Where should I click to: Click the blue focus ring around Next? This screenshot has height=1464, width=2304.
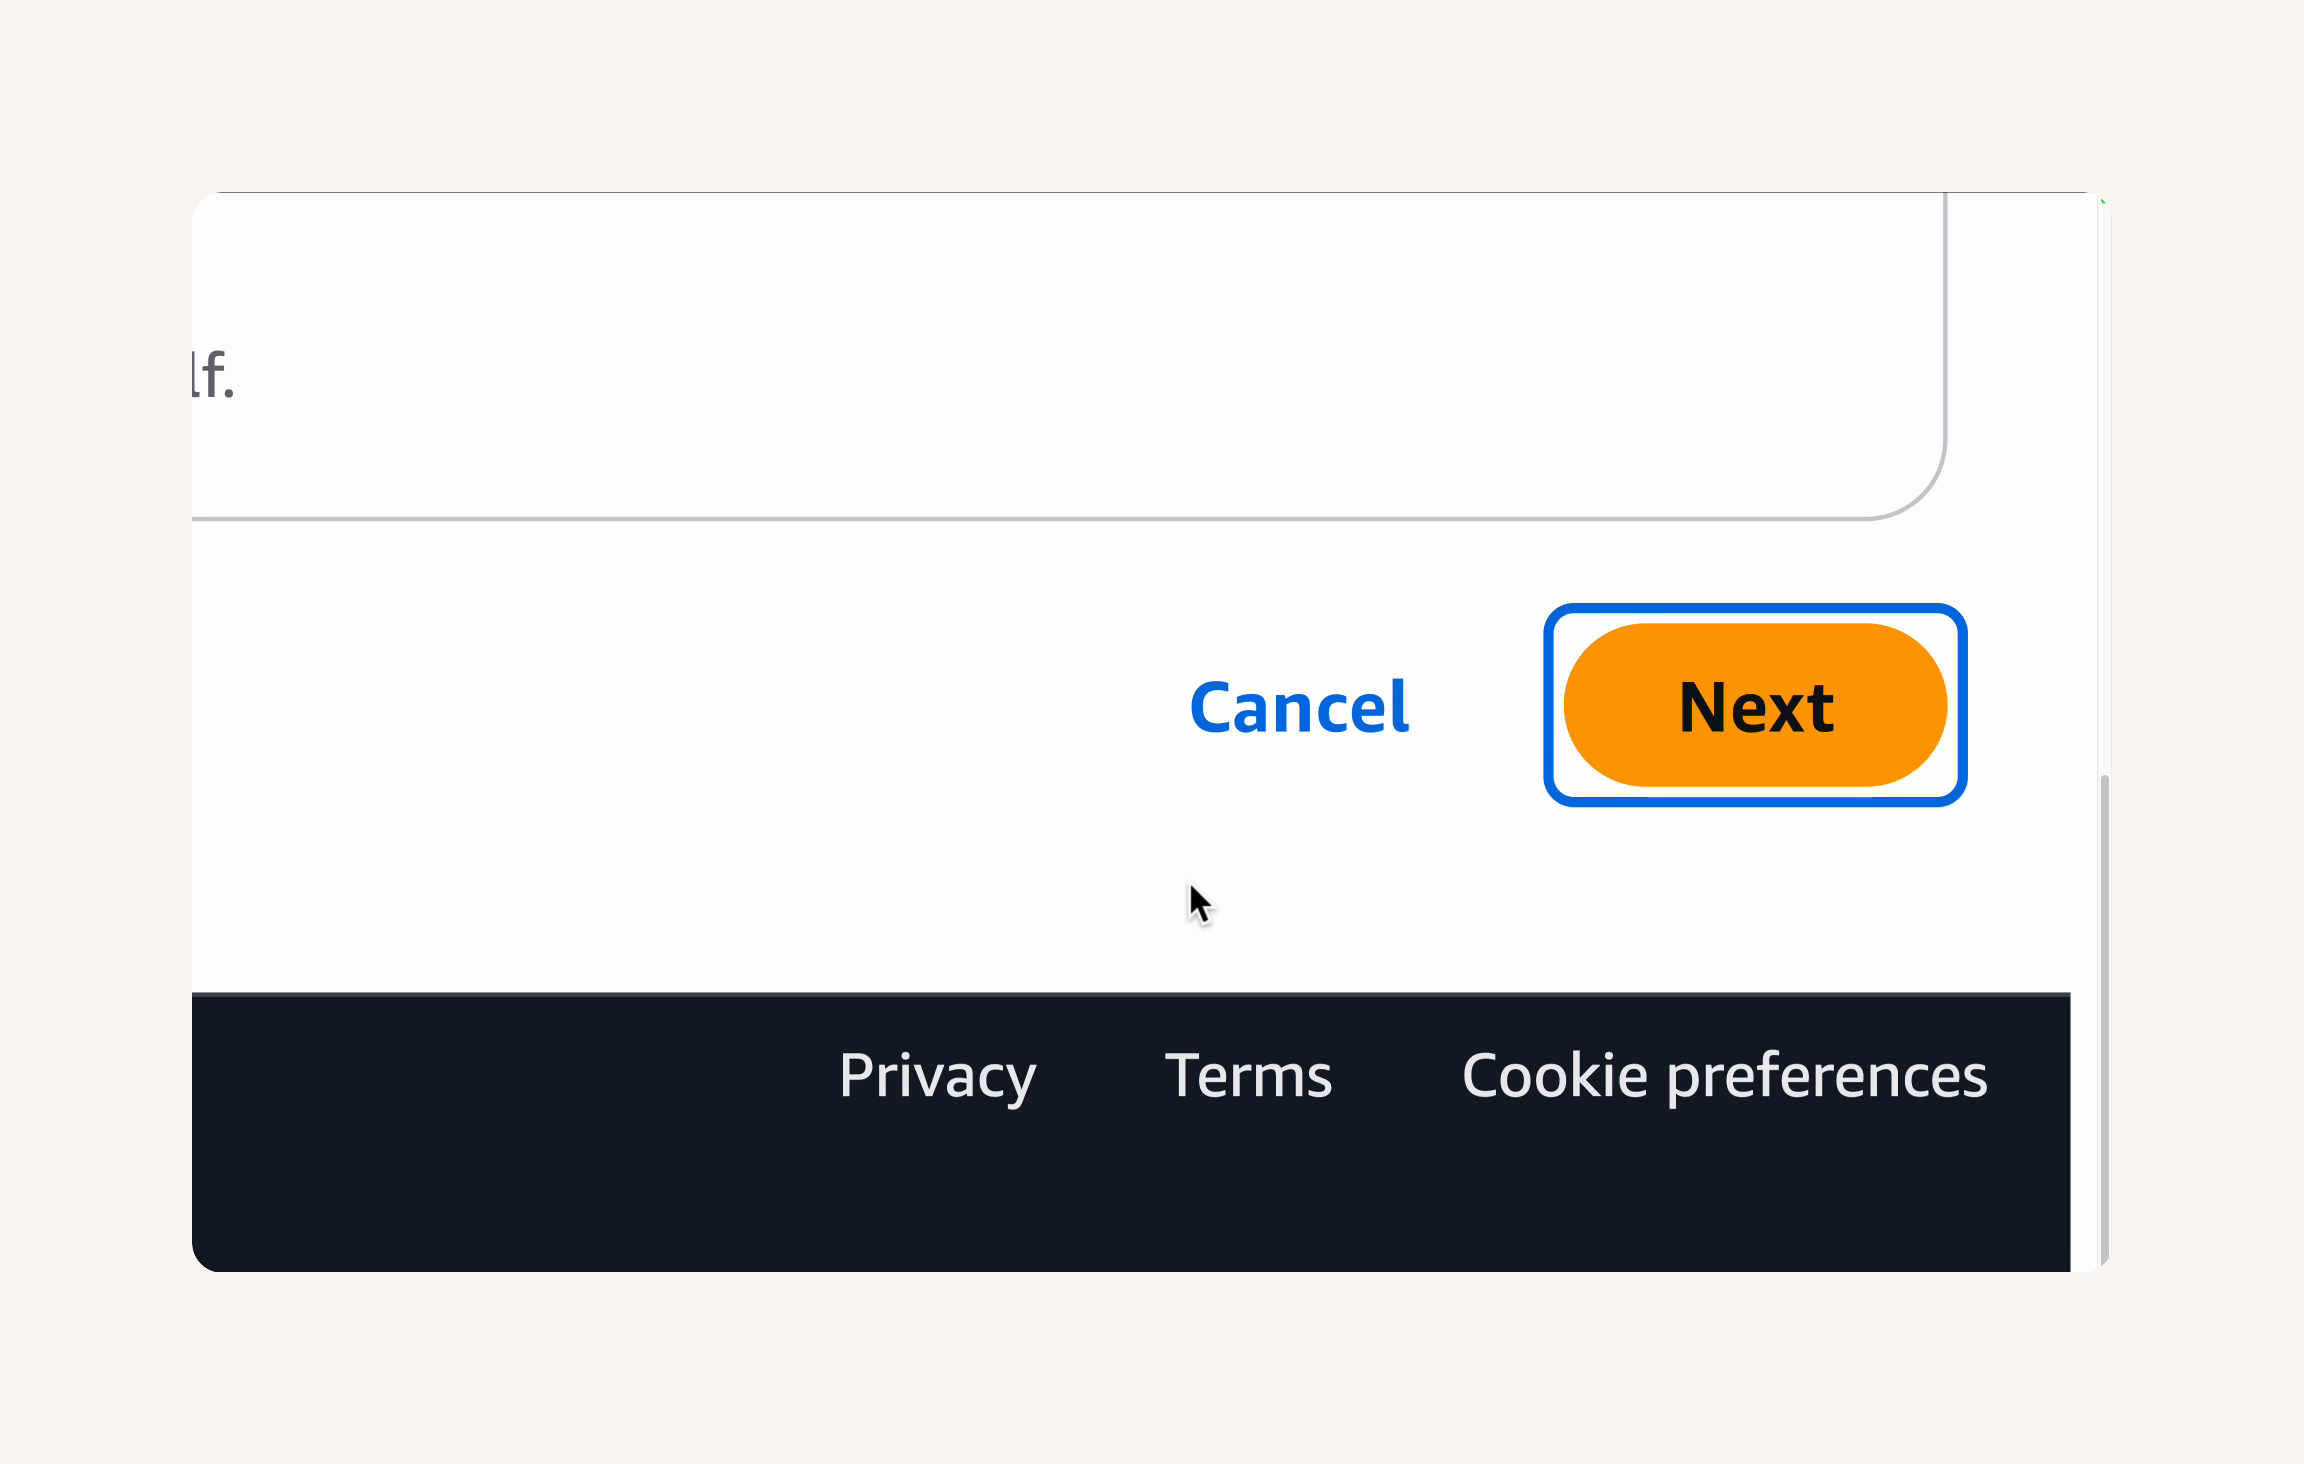click(x=1755, y=610)
